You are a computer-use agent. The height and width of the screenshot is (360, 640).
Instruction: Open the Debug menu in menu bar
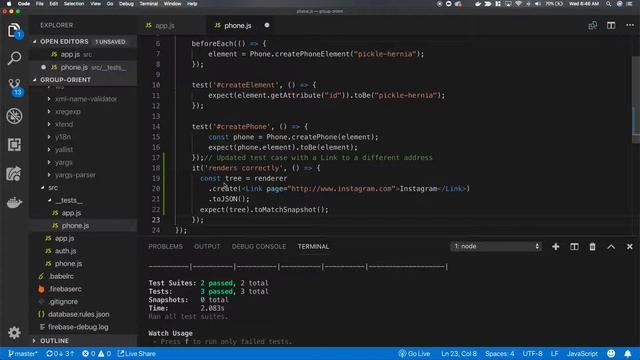(126, 4)
